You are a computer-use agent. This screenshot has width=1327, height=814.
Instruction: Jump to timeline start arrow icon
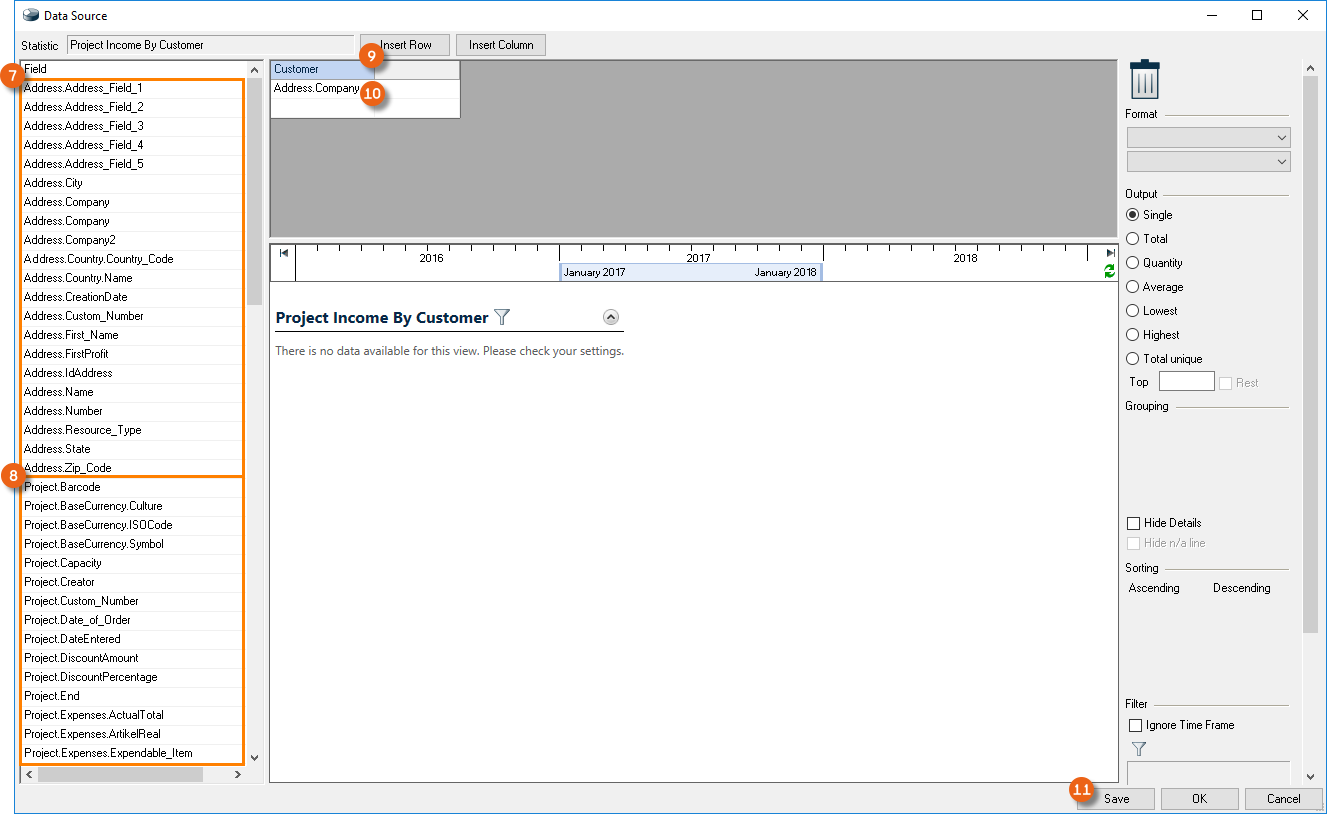pos(284,253)
